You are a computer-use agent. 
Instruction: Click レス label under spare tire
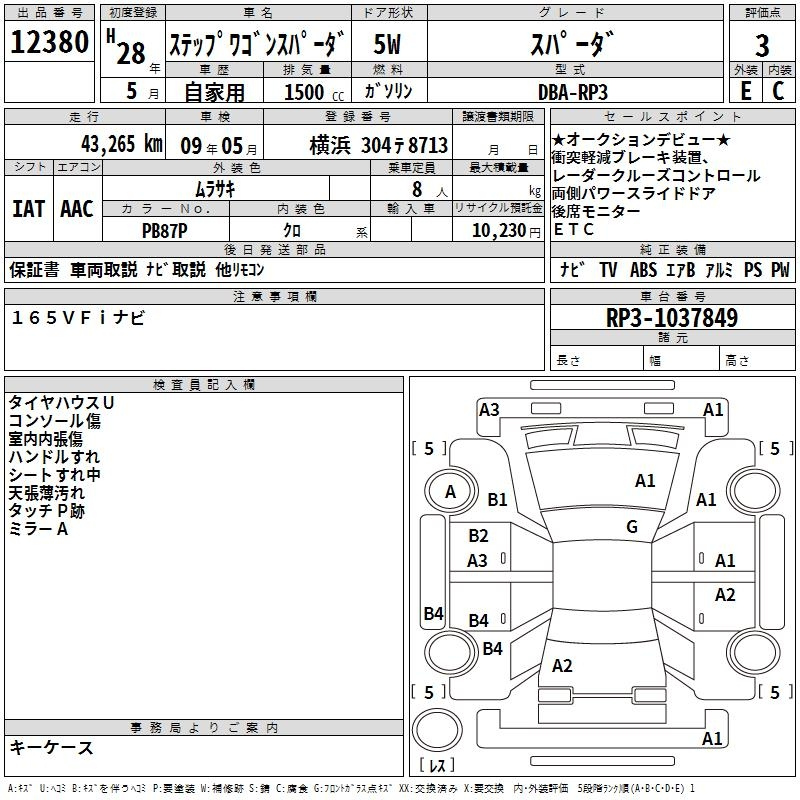(437, 765)
